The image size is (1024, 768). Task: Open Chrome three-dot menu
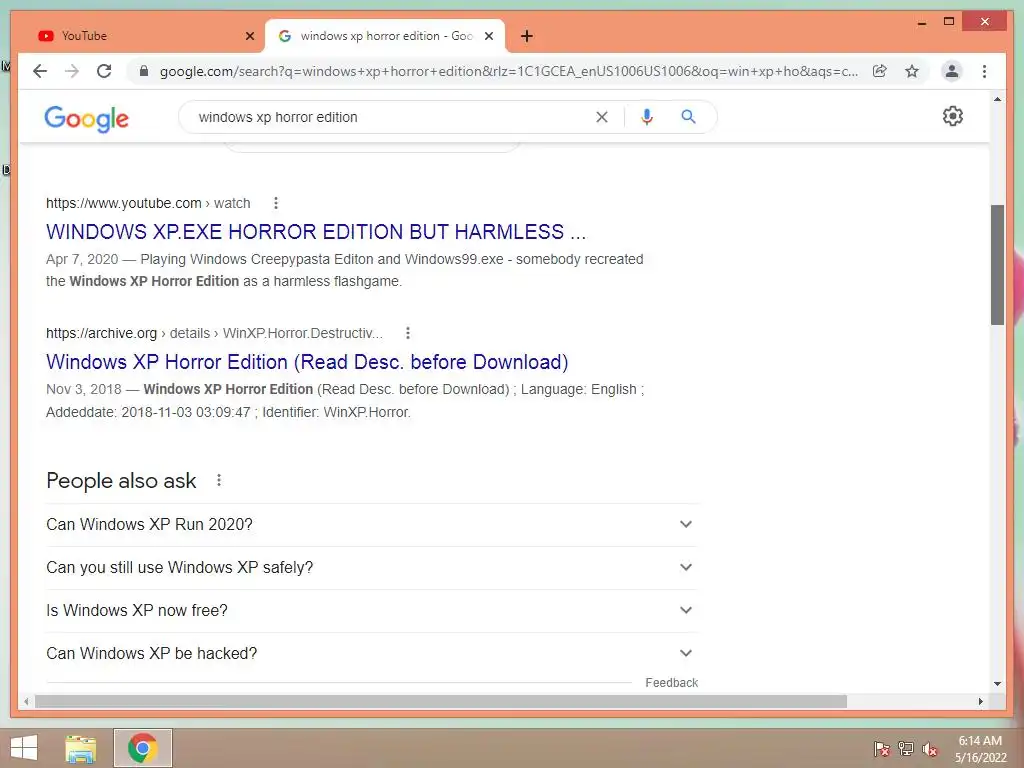[x=984, y=71]
